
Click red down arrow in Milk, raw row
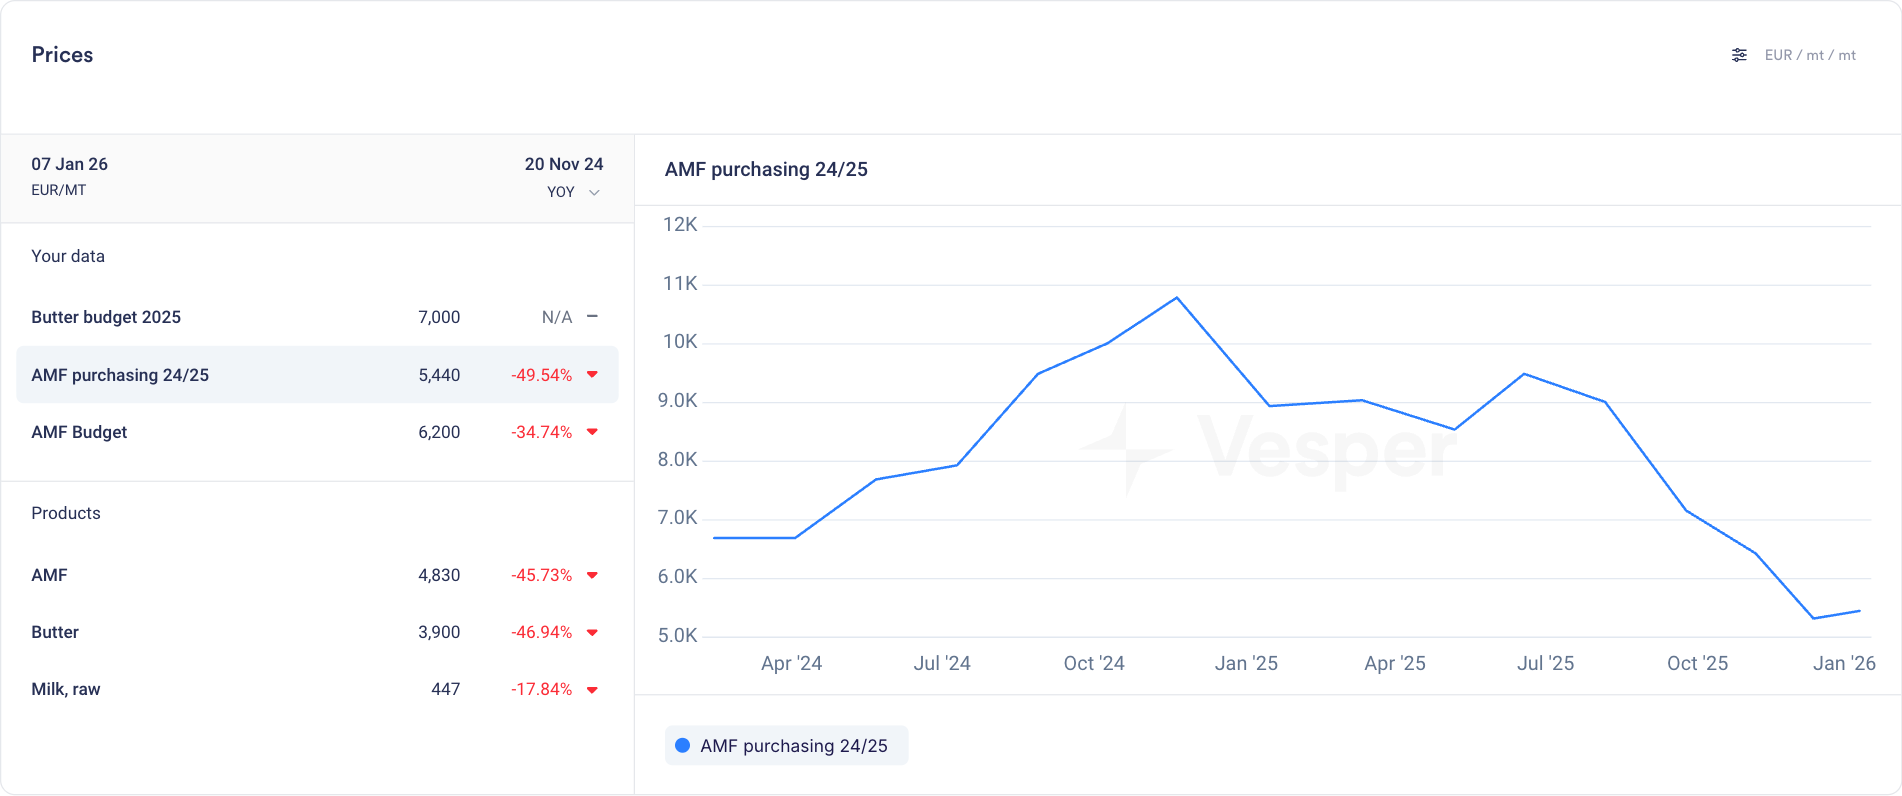pyautogui.click(x=592, y=690)
